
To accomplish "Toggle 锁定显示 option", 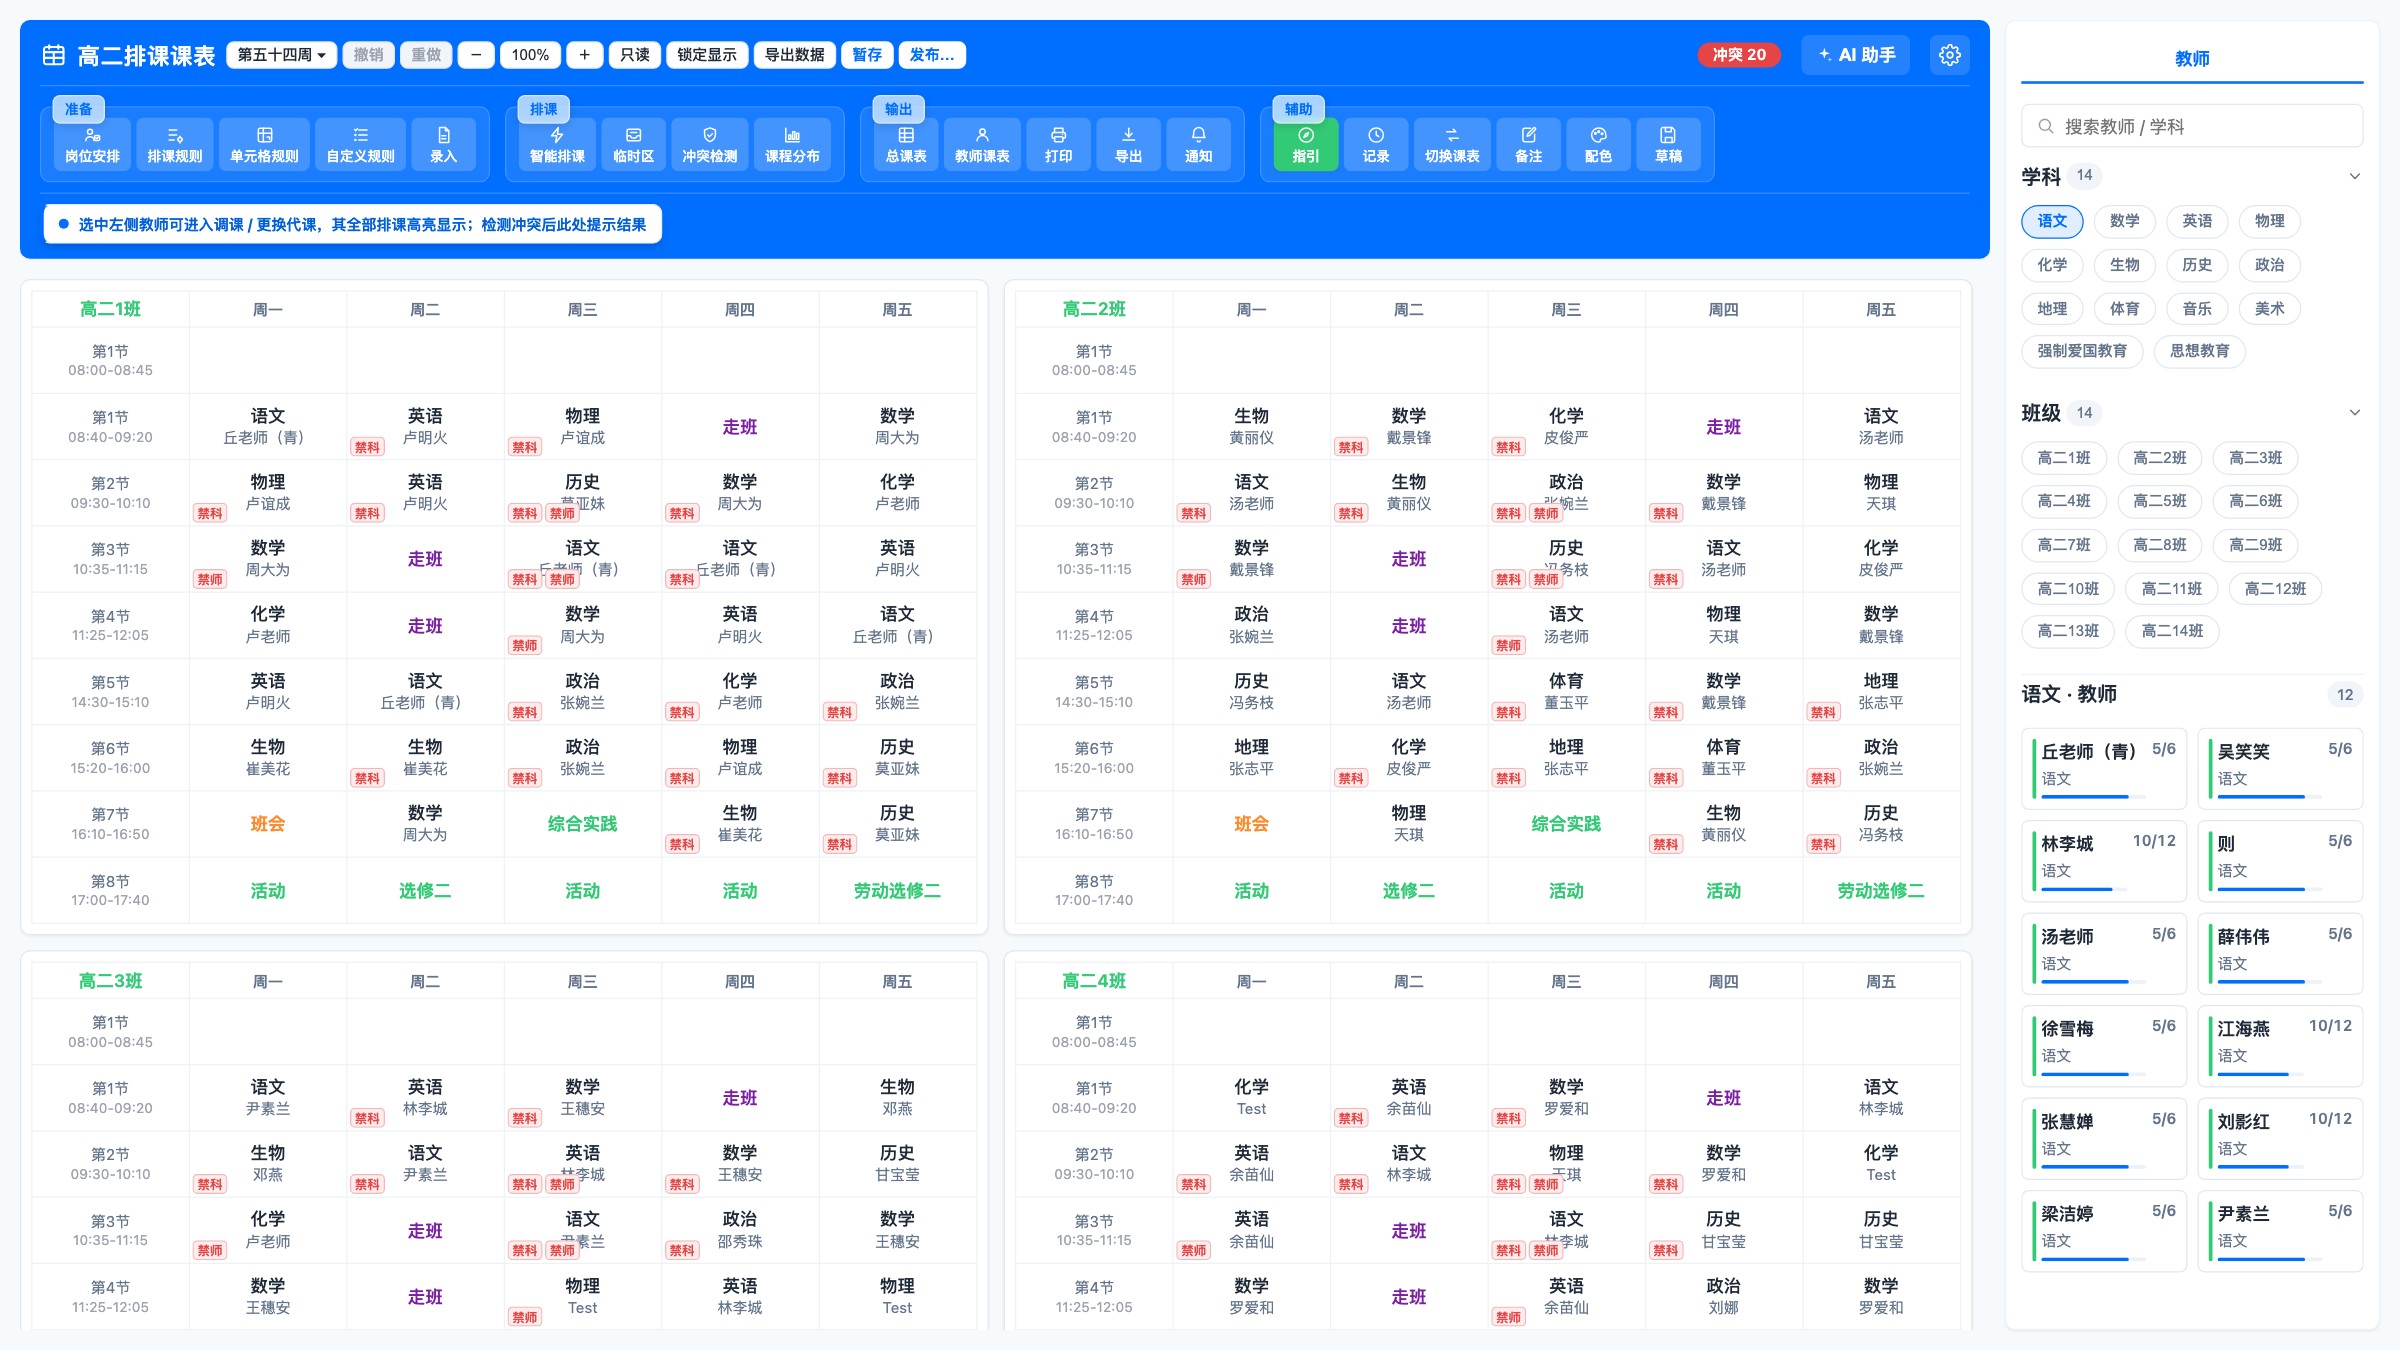I will coord(707,55).
